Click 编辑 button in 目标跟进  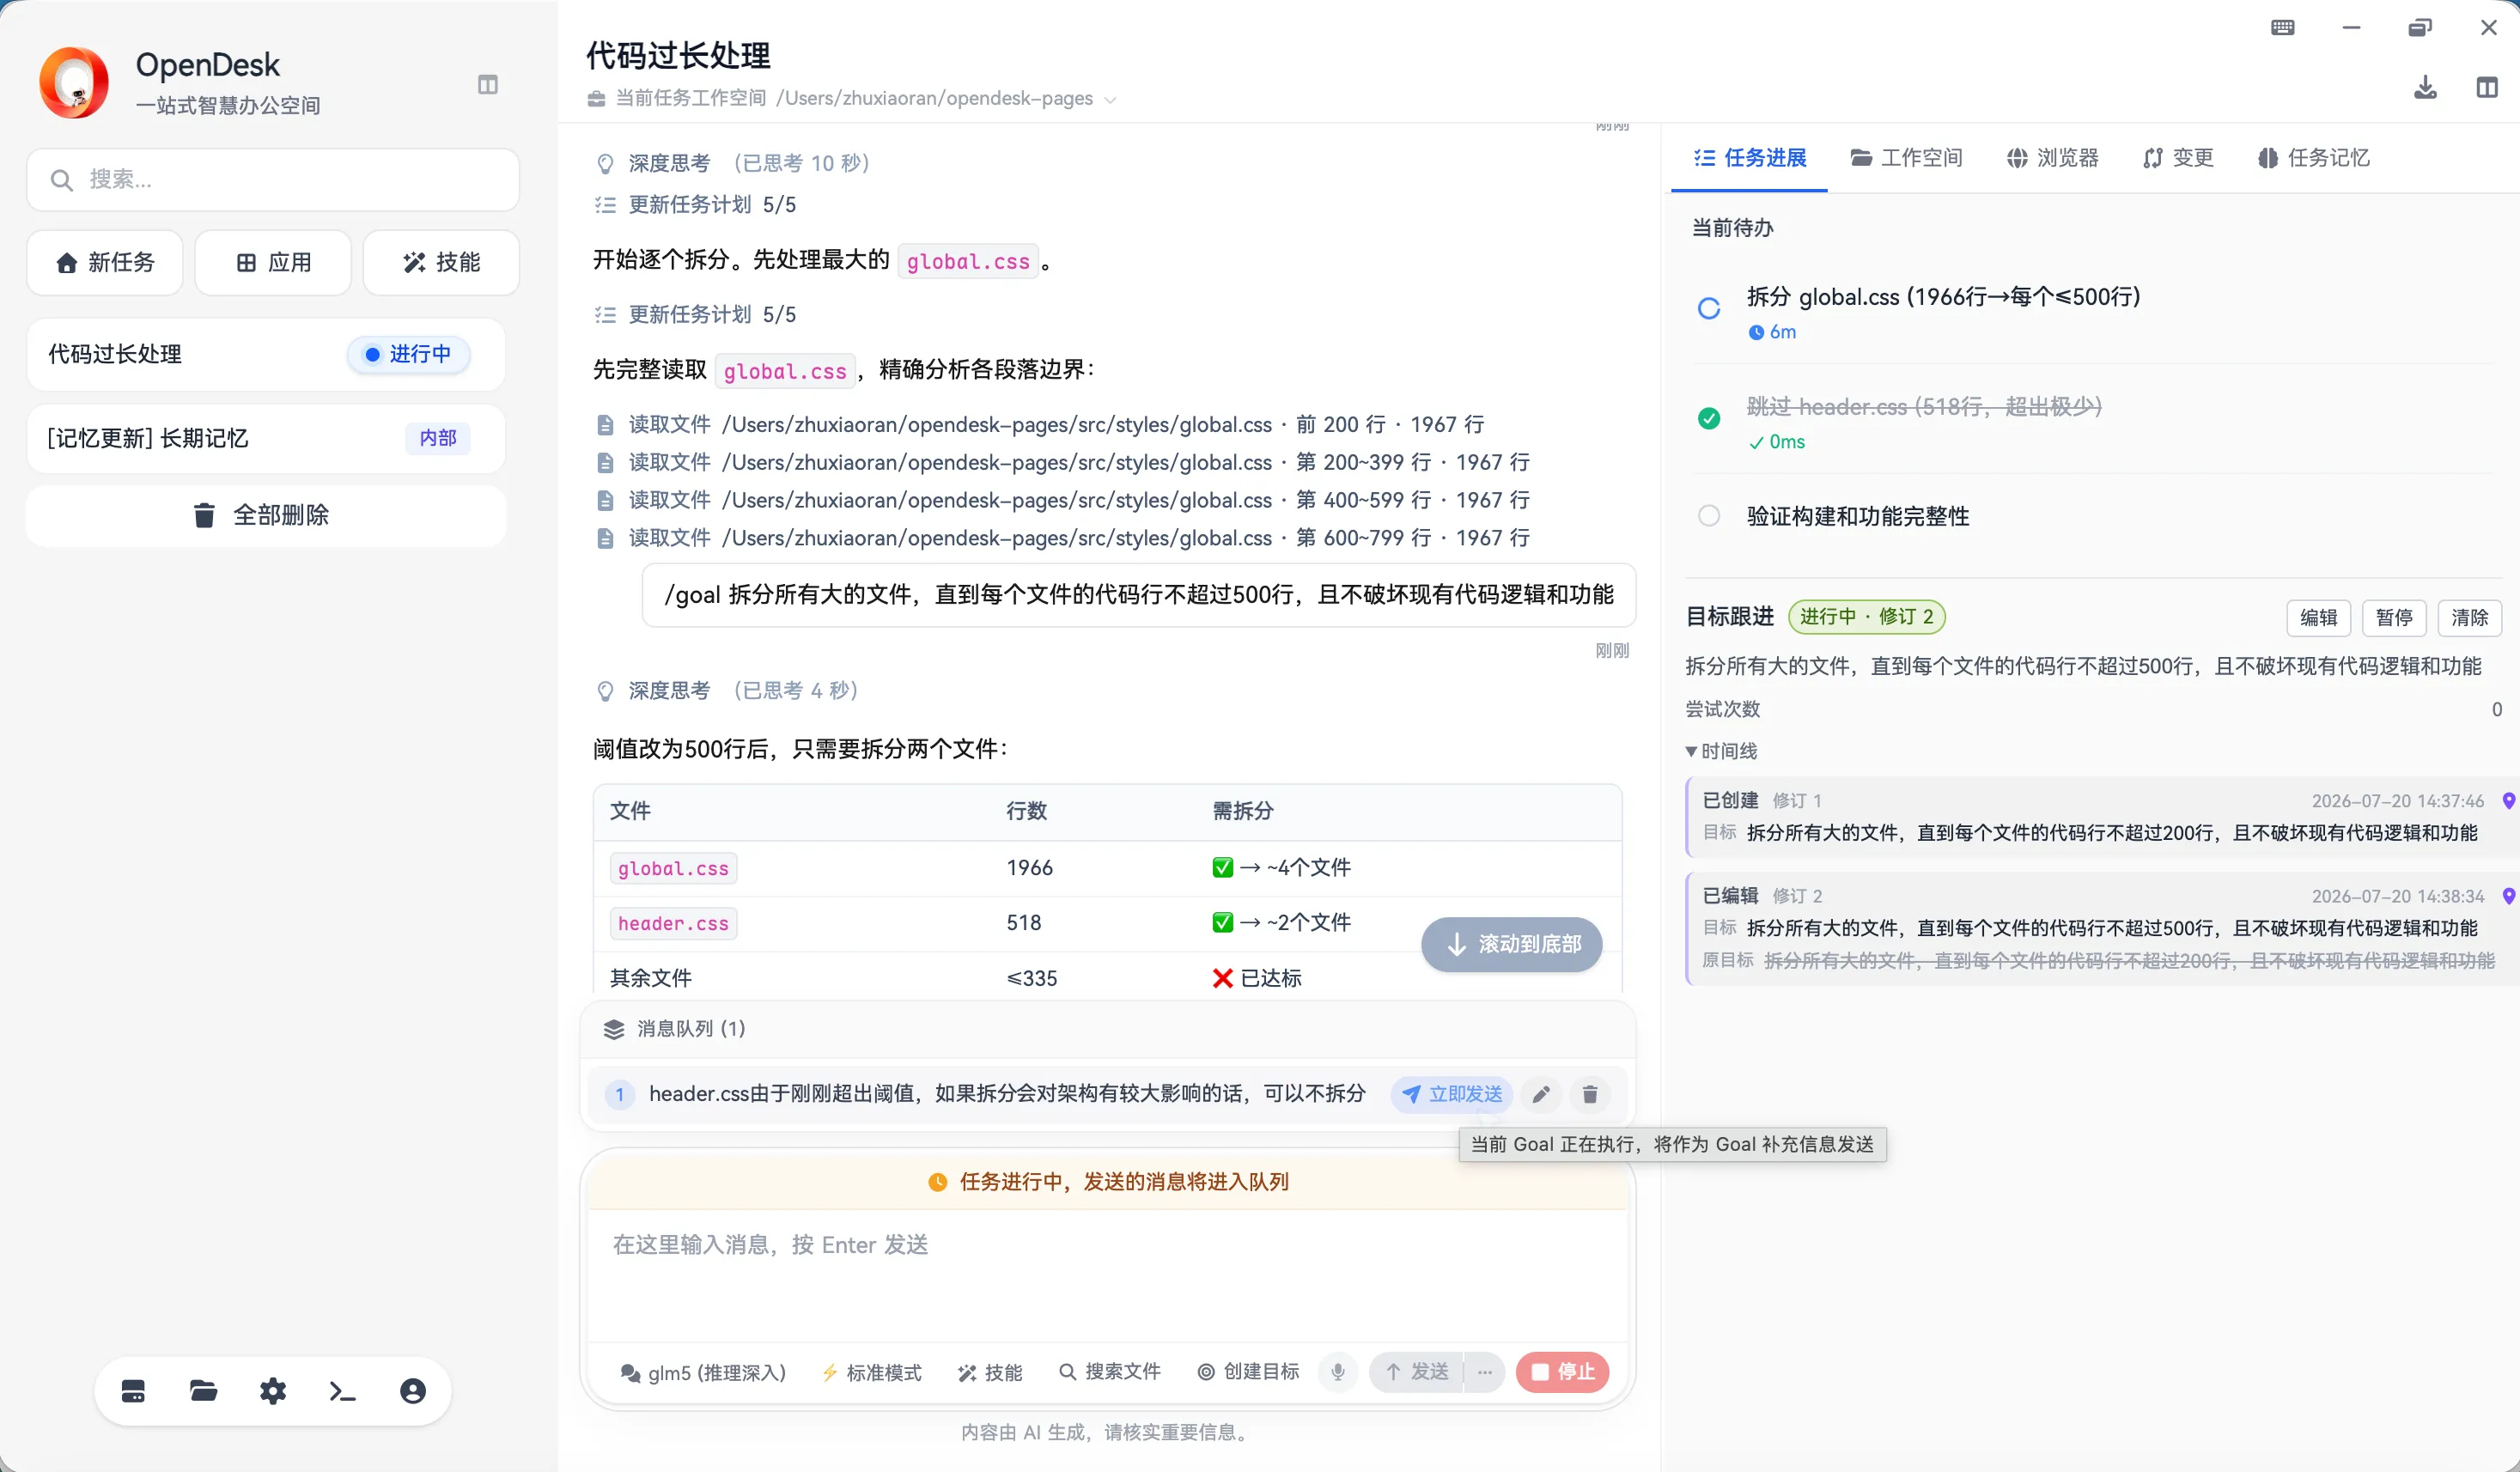click(2318, 617)
